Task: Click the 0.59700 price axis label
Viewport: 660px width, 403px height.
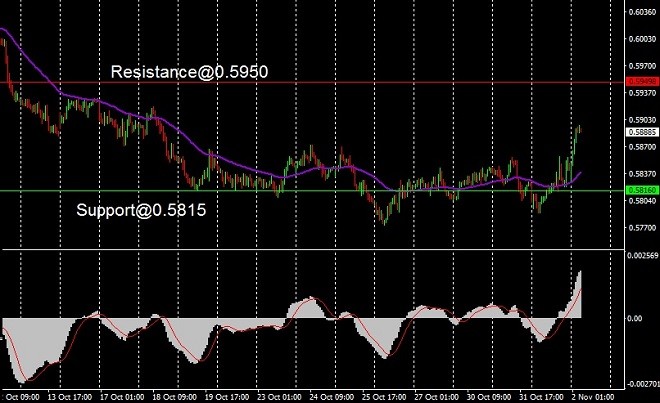Action: click(x=642, y=66)
